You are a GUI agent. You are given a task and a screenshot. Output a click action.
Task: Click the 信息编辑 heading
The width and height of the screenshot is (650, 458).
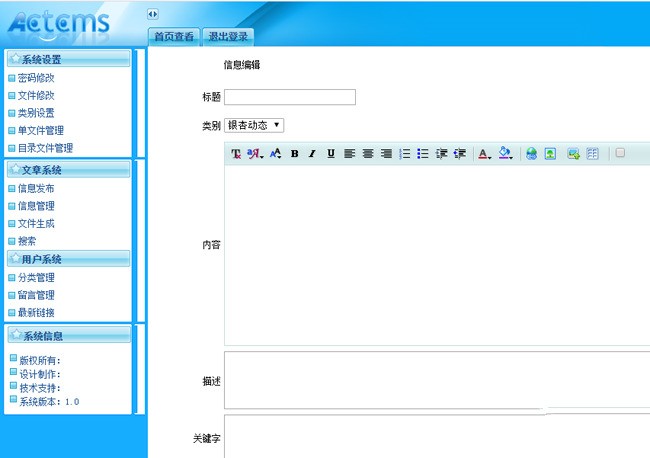click(x=242, y=65)
